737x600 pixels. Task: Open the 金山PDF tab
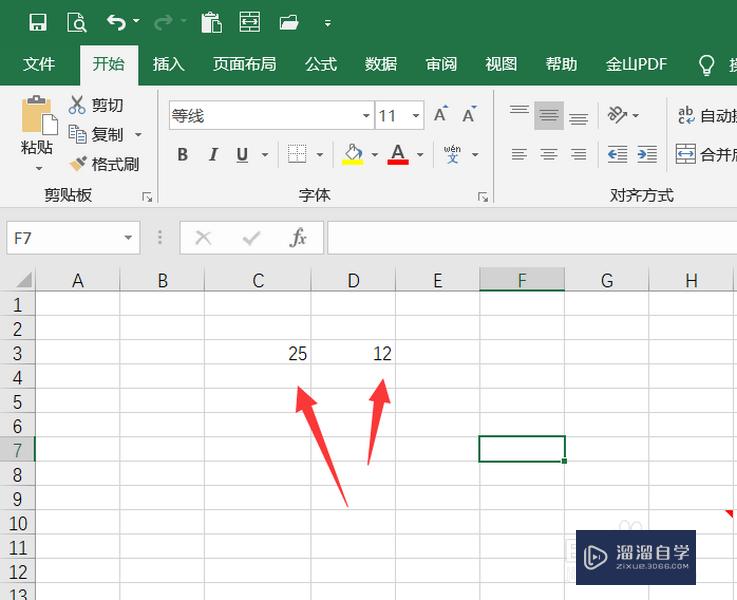click(636, 64)
